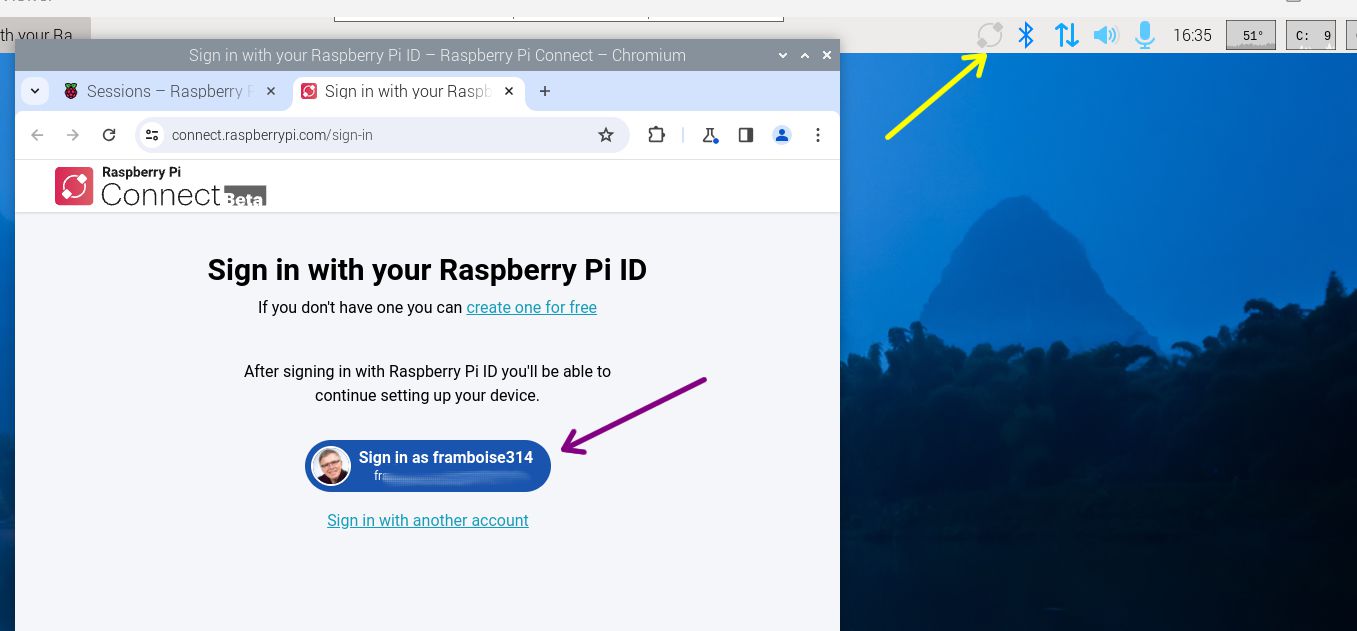This screenshot has height=631, width=1357.
Task: Close the Chromium window
Action: click(827, 55)
